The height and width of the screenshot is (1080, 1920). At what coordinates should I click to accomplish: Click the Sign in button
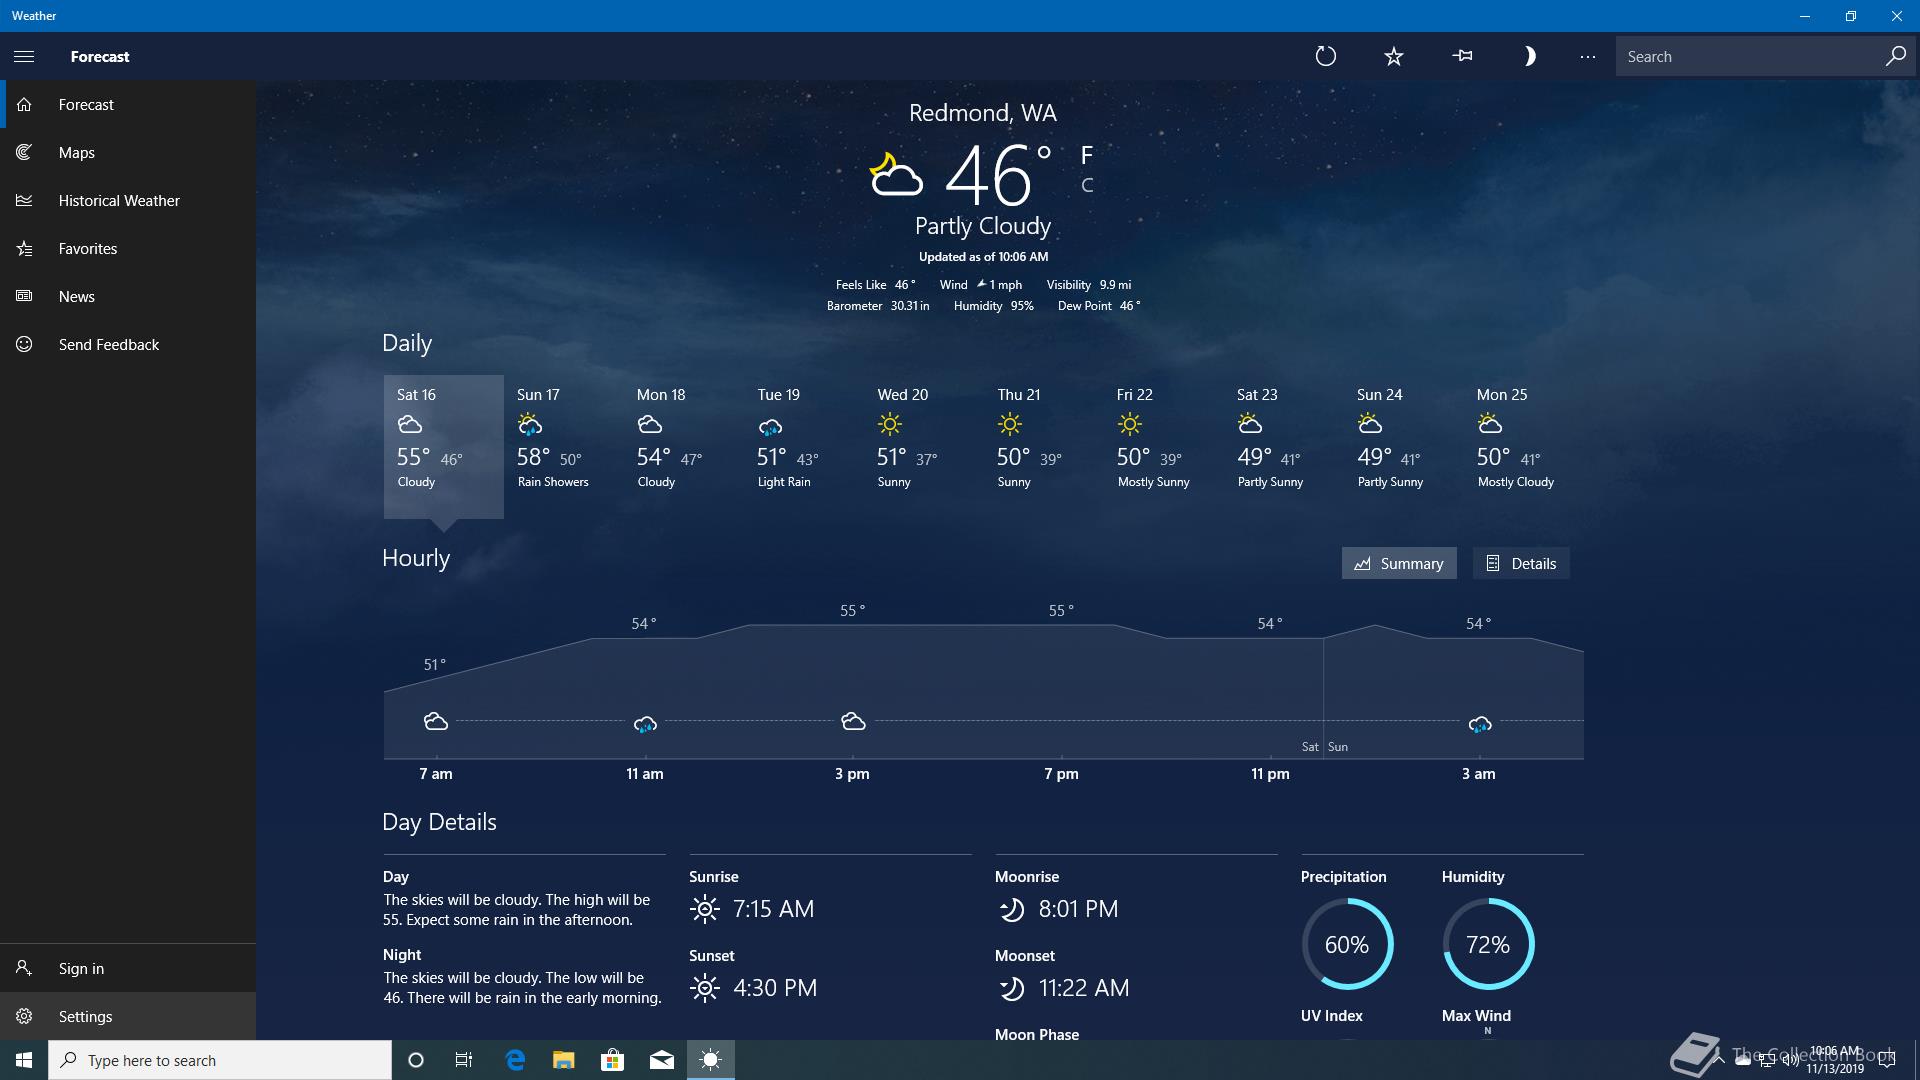pyautogui.click(x=128, y=968)
